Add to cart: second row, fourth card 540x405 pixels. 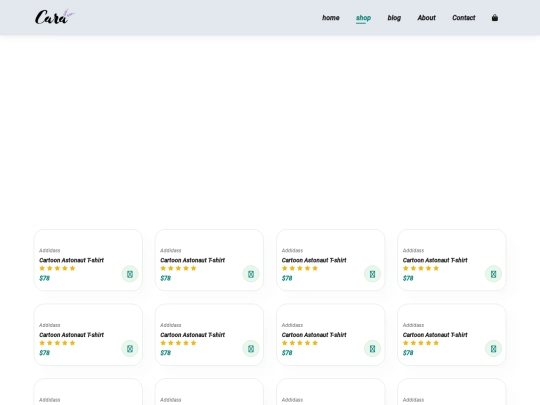point(494,349)
